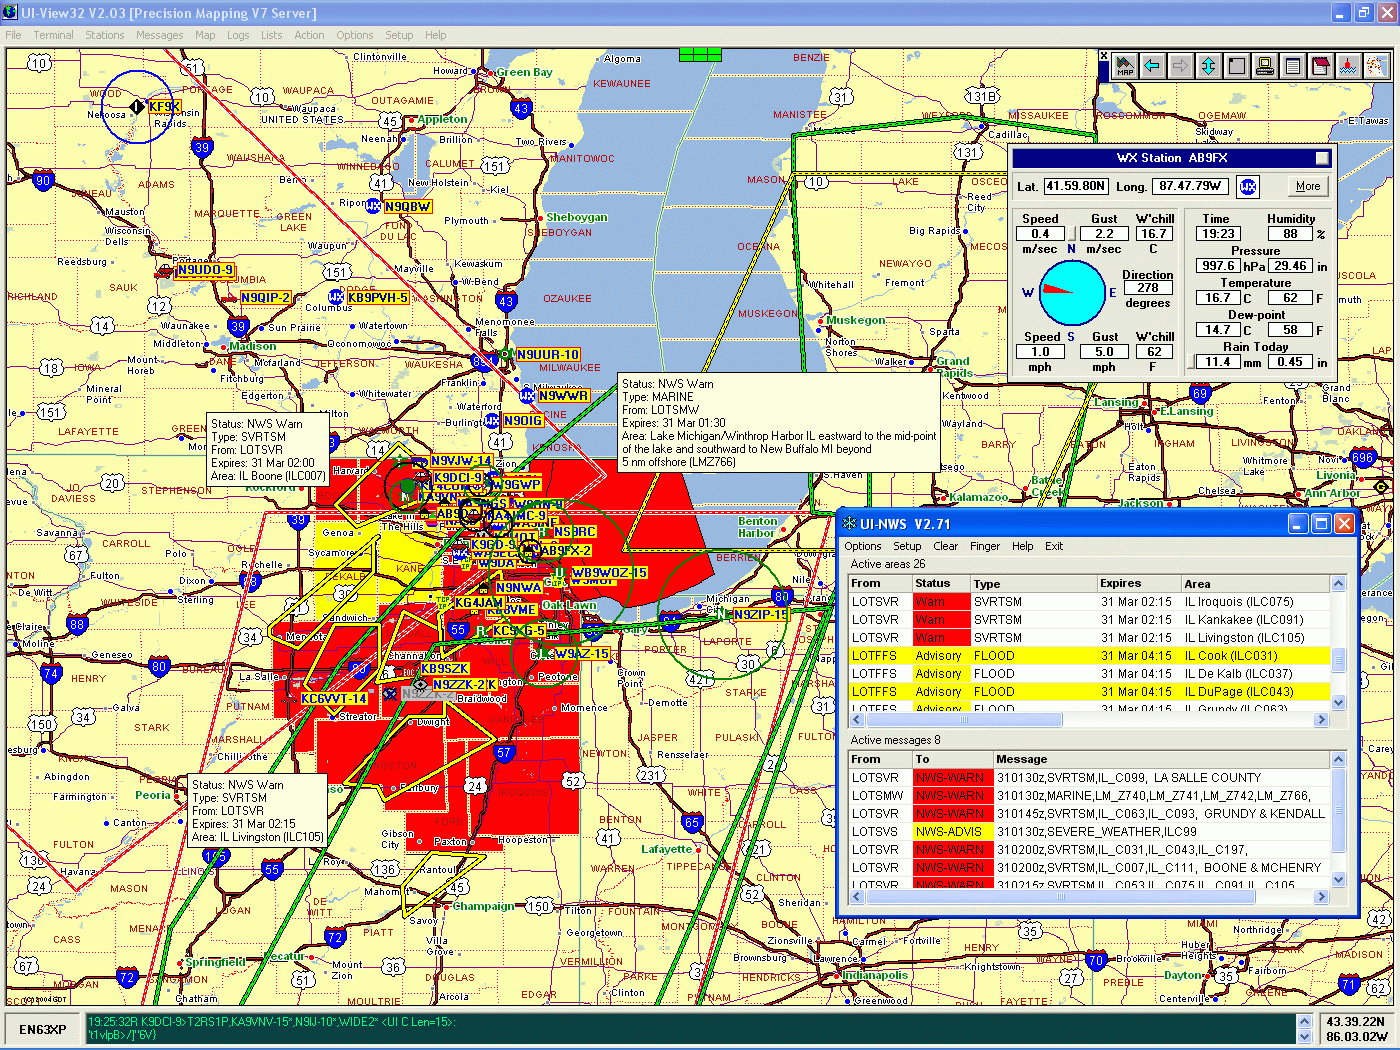Click the active areas list up scroll arrow
Viewport: 1400px width, 1050px height.
click(x=1339, y=583)
